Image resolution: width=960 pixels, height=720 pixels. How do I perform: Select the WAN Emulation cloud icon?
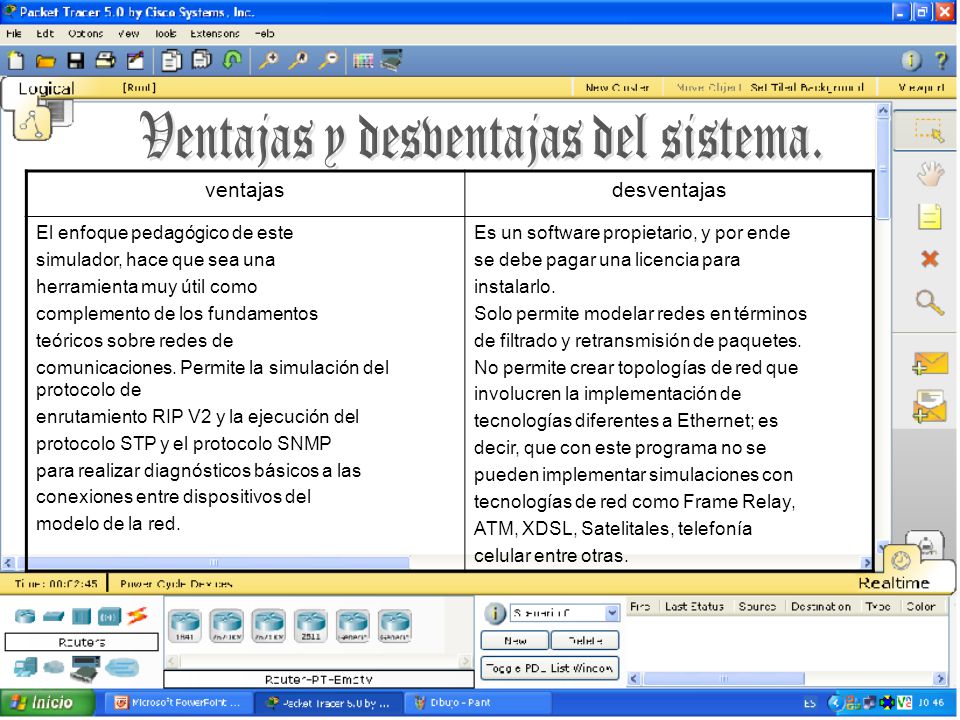pos(54,666)
